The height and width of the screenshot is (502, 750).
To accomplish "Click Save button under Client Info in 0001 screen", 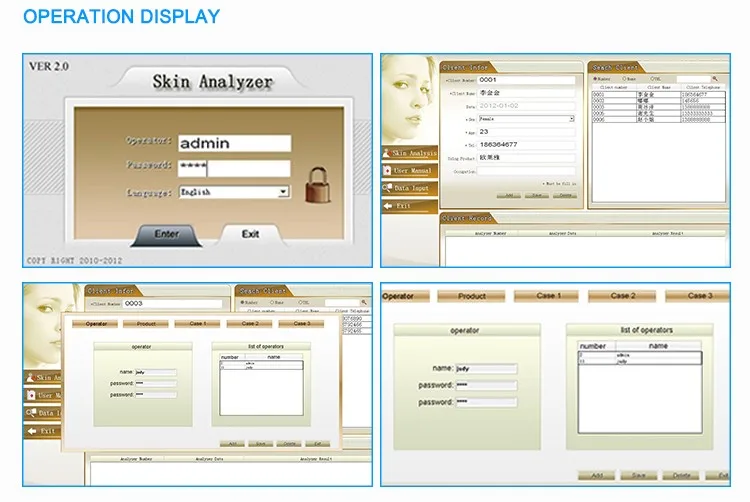I will pos(537,196).
